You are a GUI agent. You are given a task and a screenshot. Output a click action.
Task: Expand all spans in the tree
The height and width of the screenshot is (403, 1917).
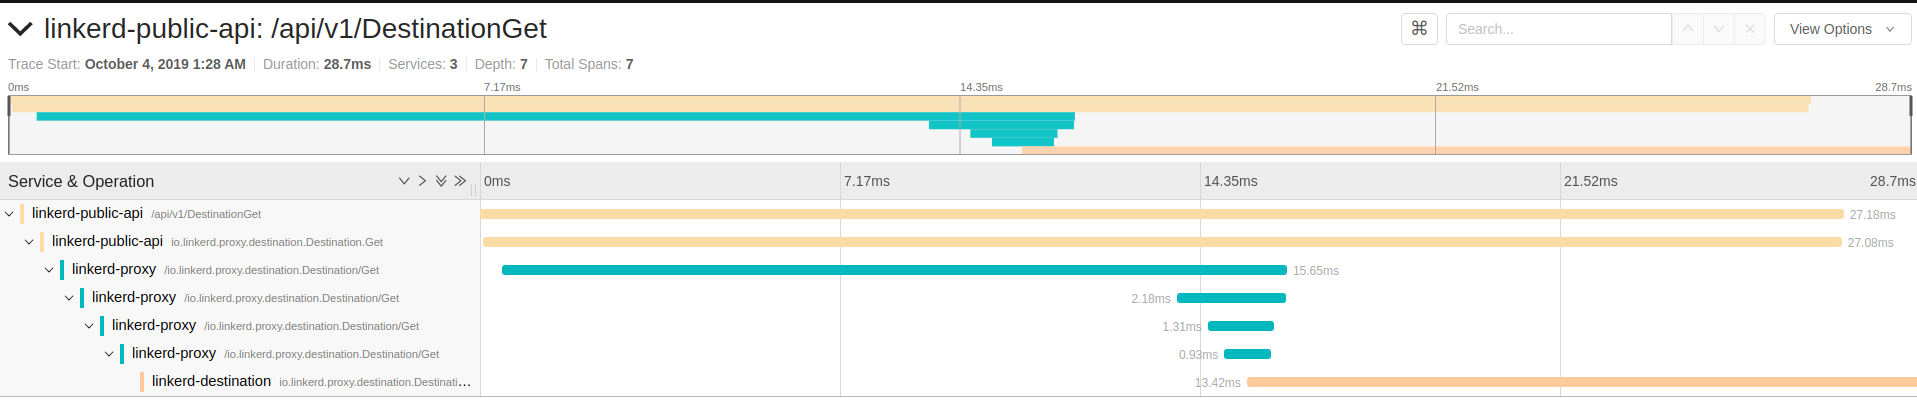click(x=441, y=181)
